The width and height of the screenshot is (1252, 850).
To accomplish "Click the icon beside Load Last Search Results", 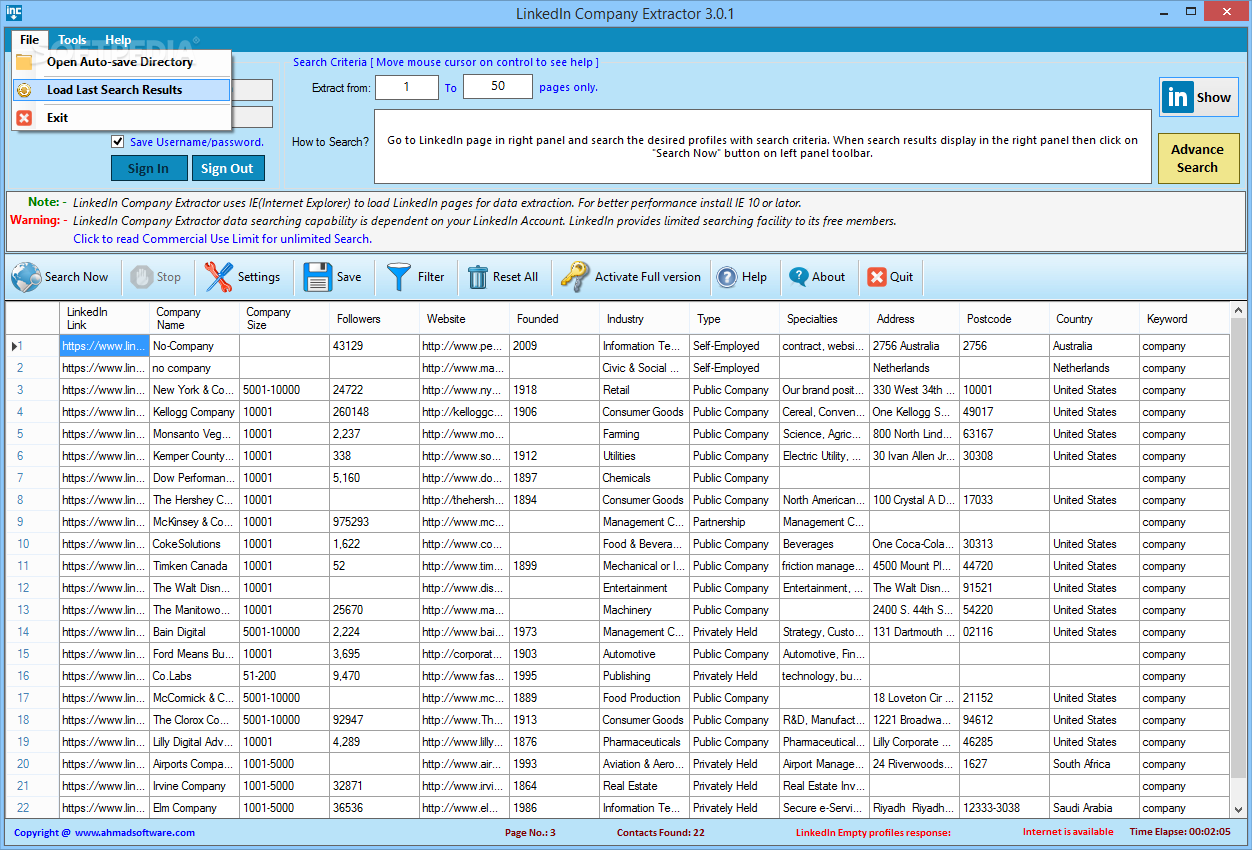I will click(25, 90).
